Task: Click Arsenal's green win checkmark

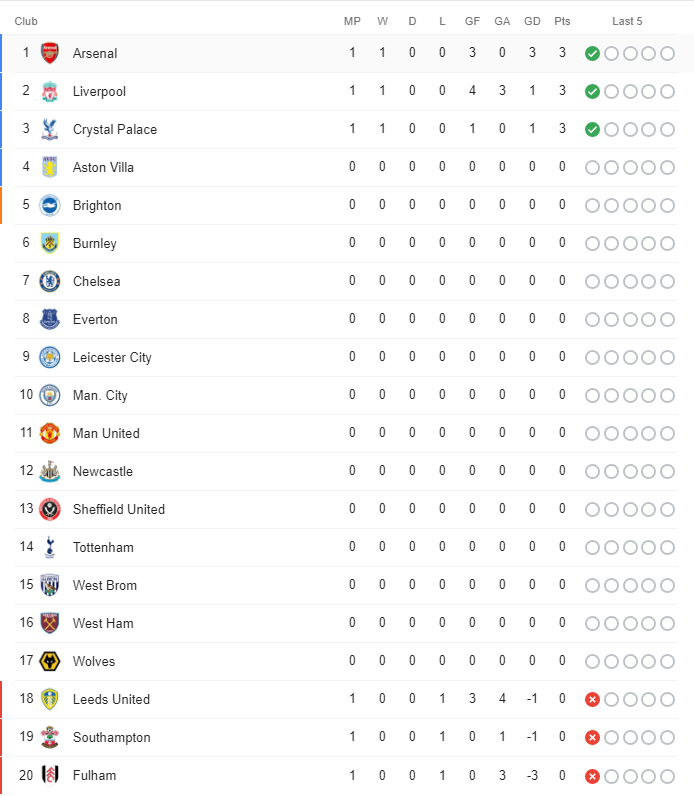Action: pyautogui.click(x=592, y=53)
